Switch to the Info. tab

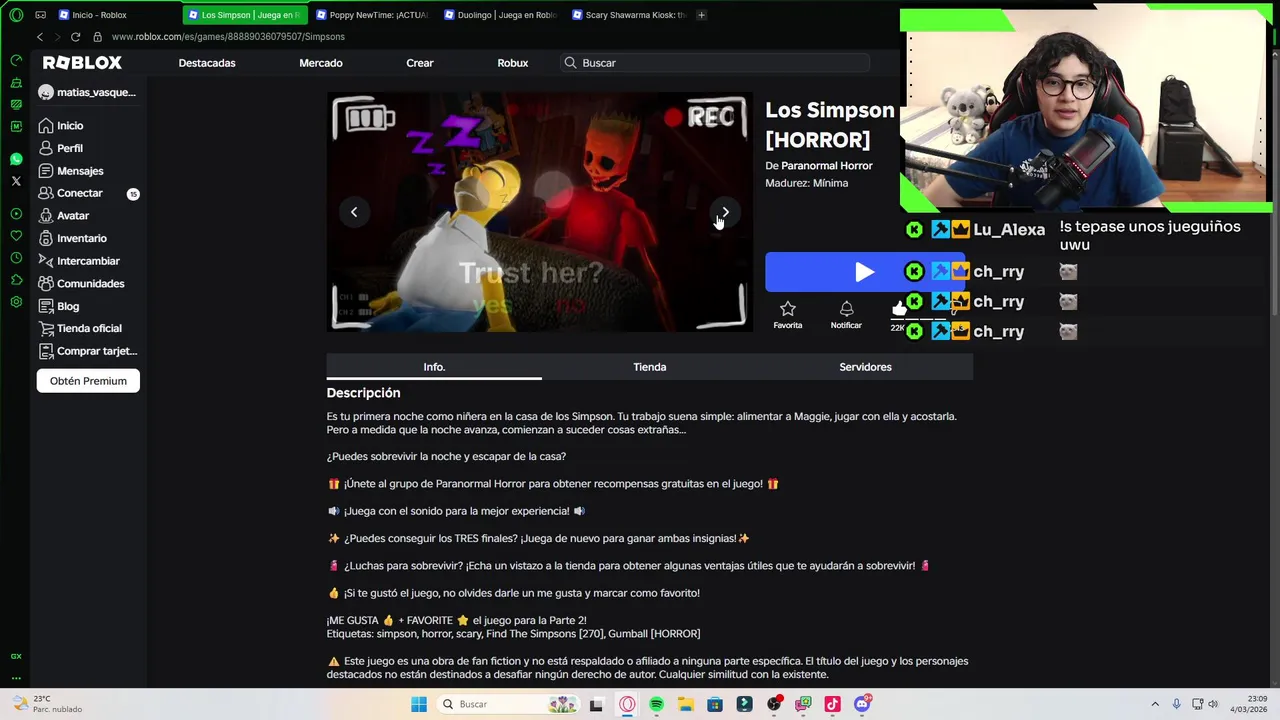pyautogui.click(x=434, y=367)
